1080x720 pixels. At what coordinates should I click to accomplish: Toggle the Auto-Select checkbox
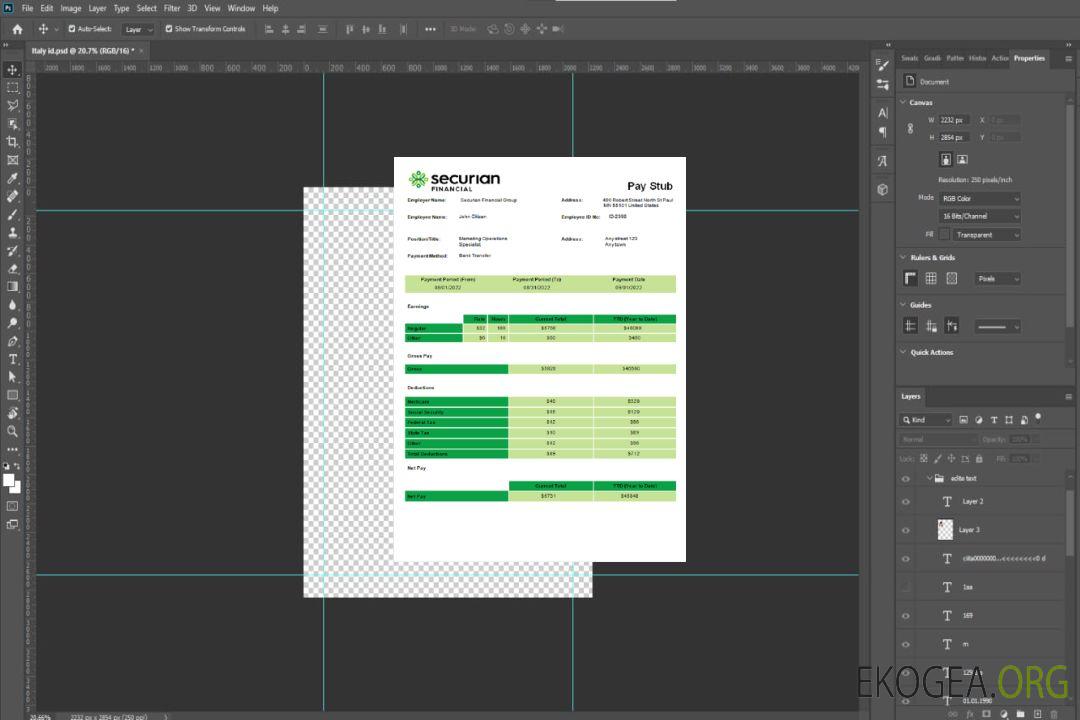(71, 29)
